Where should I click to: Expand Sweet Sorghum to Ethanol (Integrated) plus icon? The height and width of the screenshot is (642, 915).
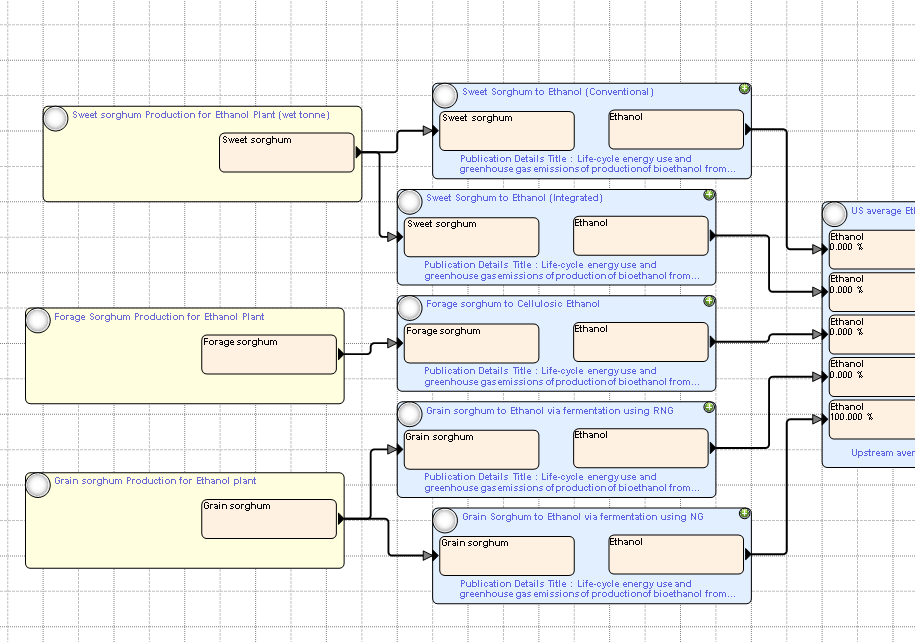[708, 195]
